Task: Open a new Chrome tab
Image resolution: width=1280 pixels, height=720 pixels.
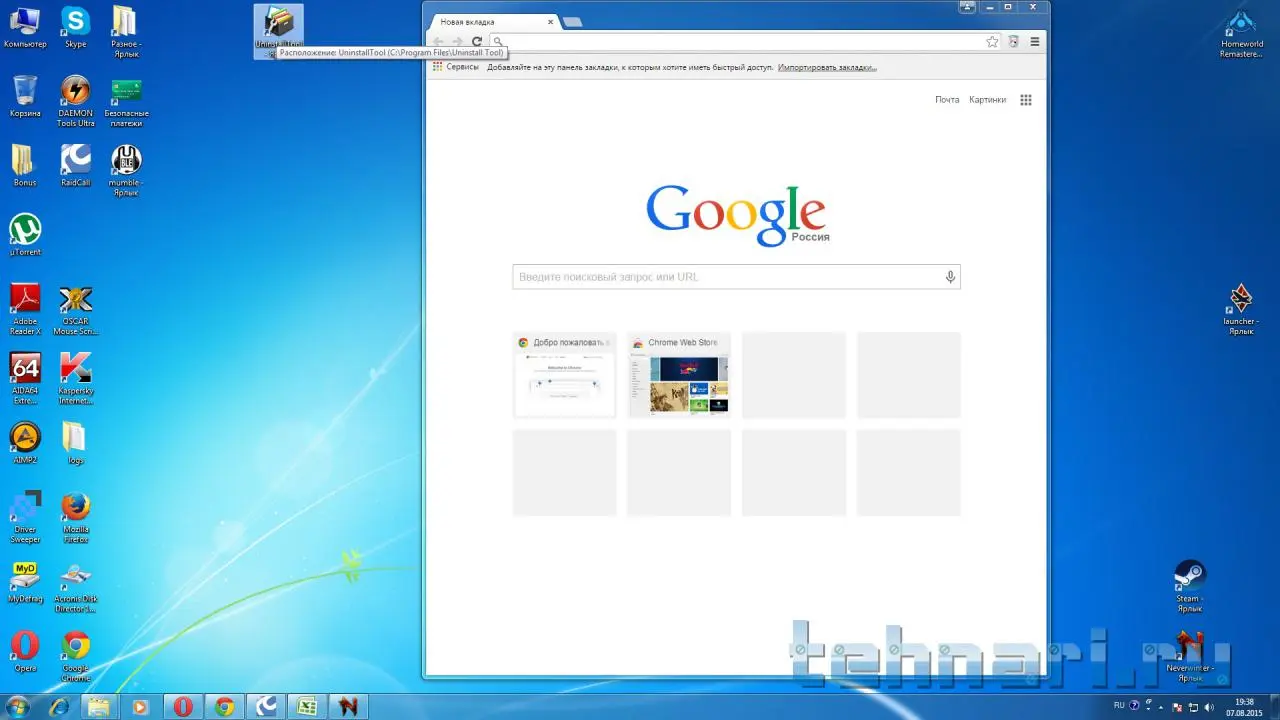Action: pos(572,22)
